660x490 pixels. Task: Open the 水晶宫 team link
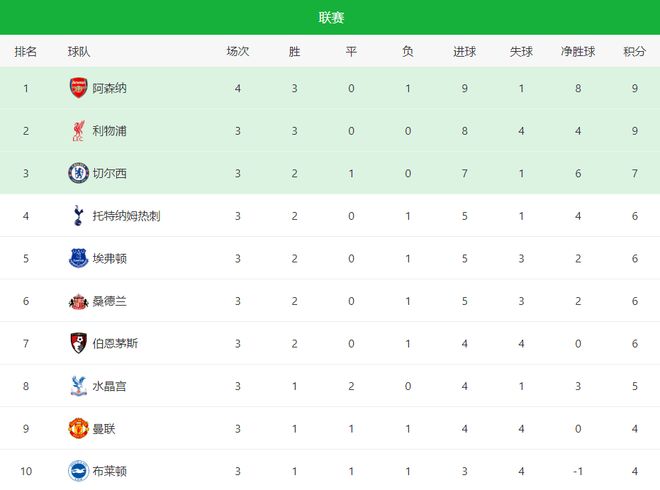tap(109, 386)
